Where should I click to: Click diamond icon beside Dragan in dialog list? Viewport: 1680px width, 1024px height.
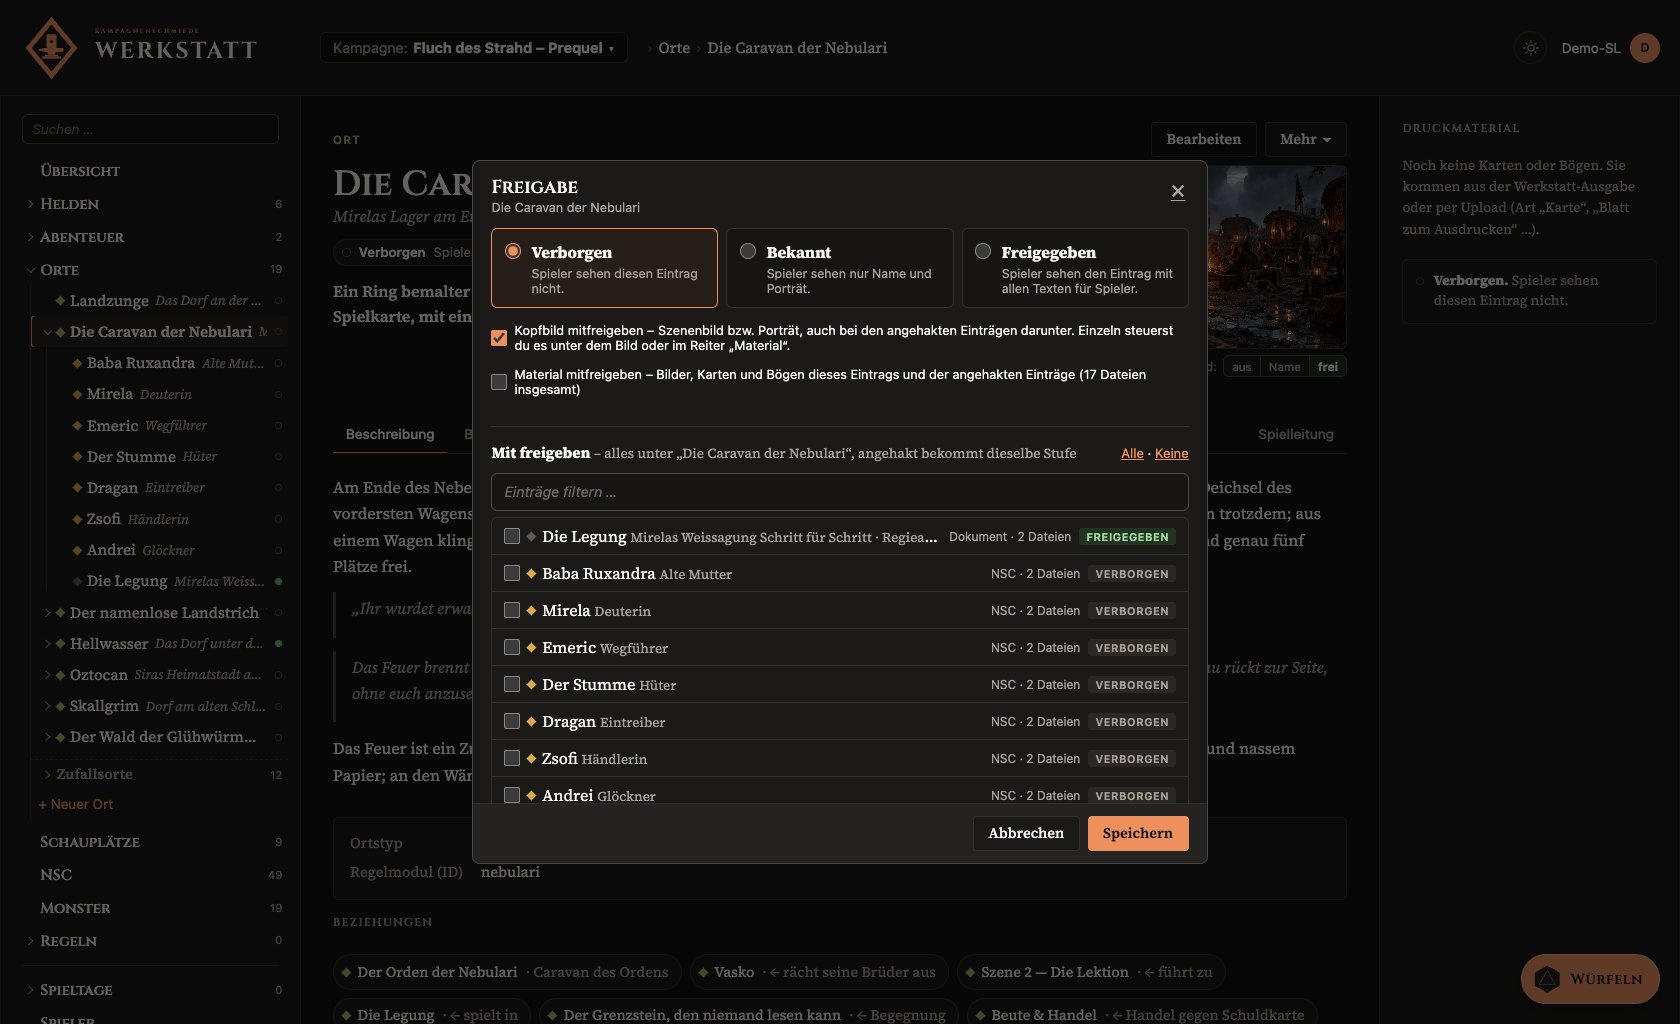pos(531,722)
